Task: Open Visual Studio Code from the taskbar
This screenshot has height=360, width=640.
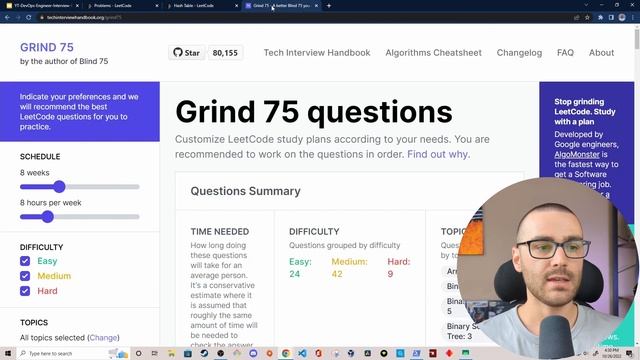Action: pos(302,353)
